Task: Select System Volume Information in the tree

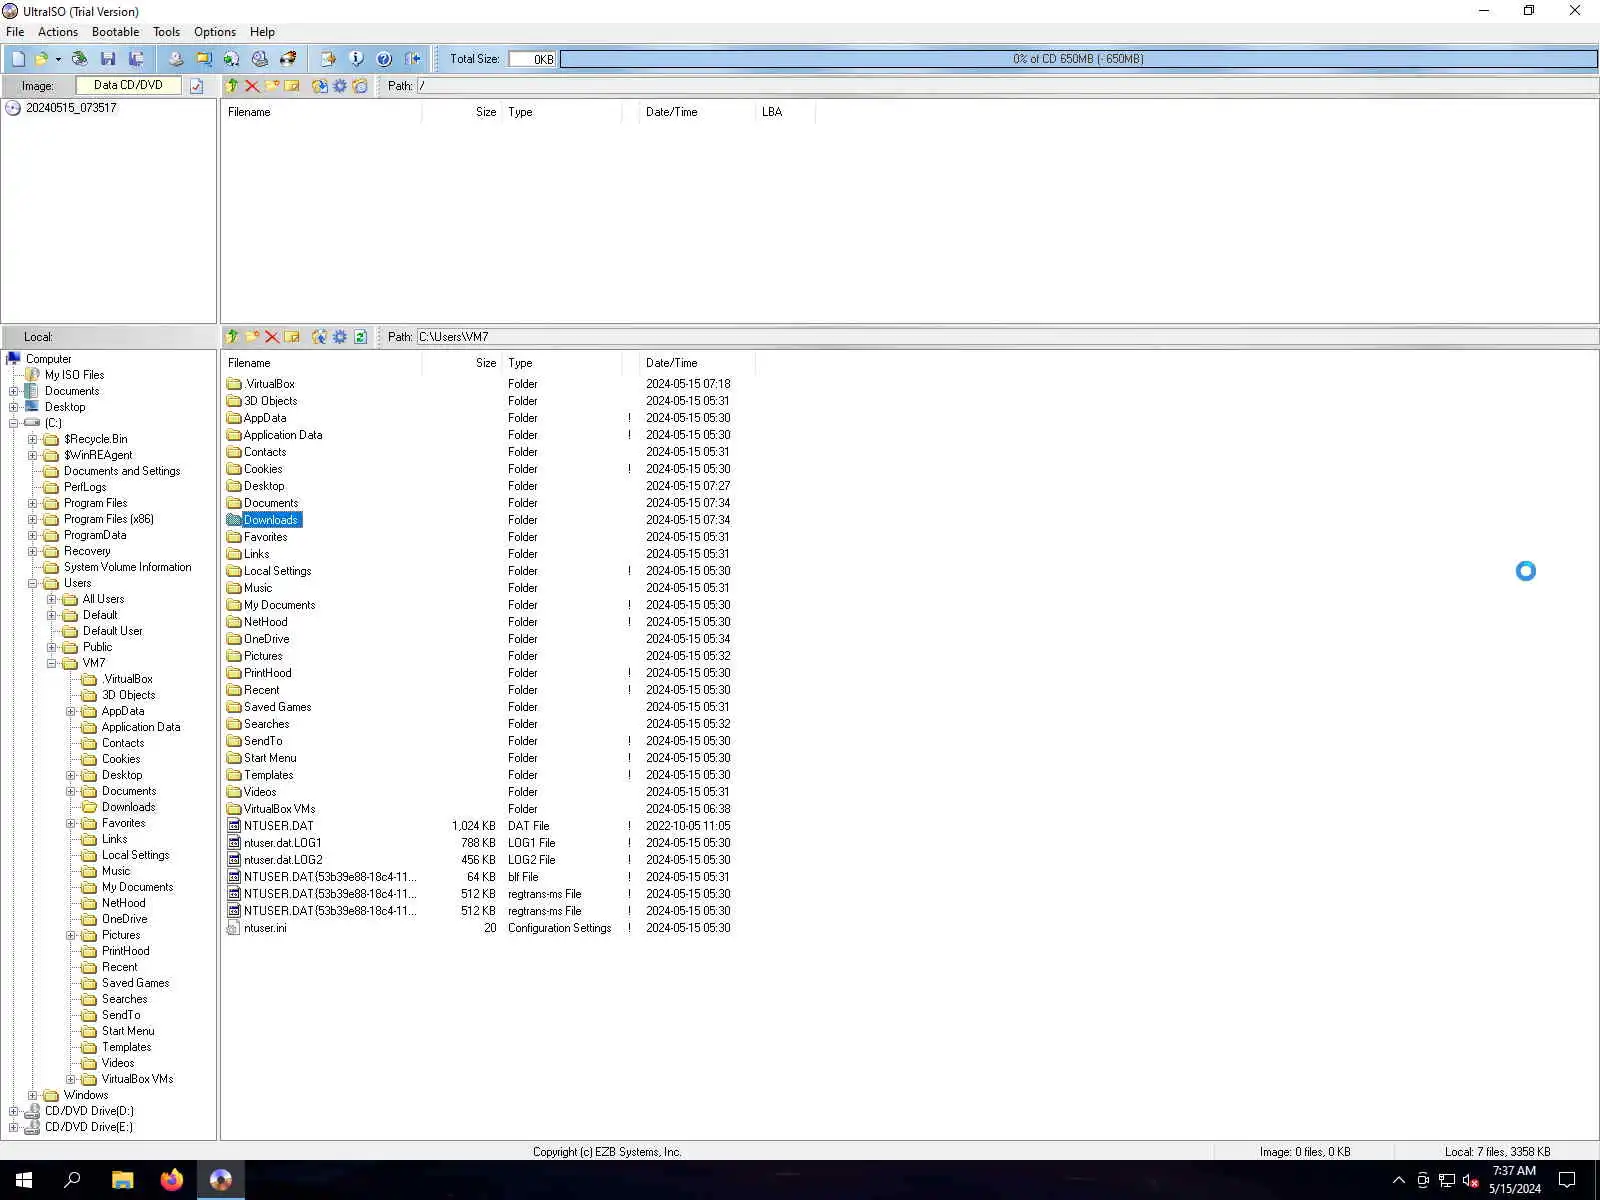Action: (x=127, y=567)
